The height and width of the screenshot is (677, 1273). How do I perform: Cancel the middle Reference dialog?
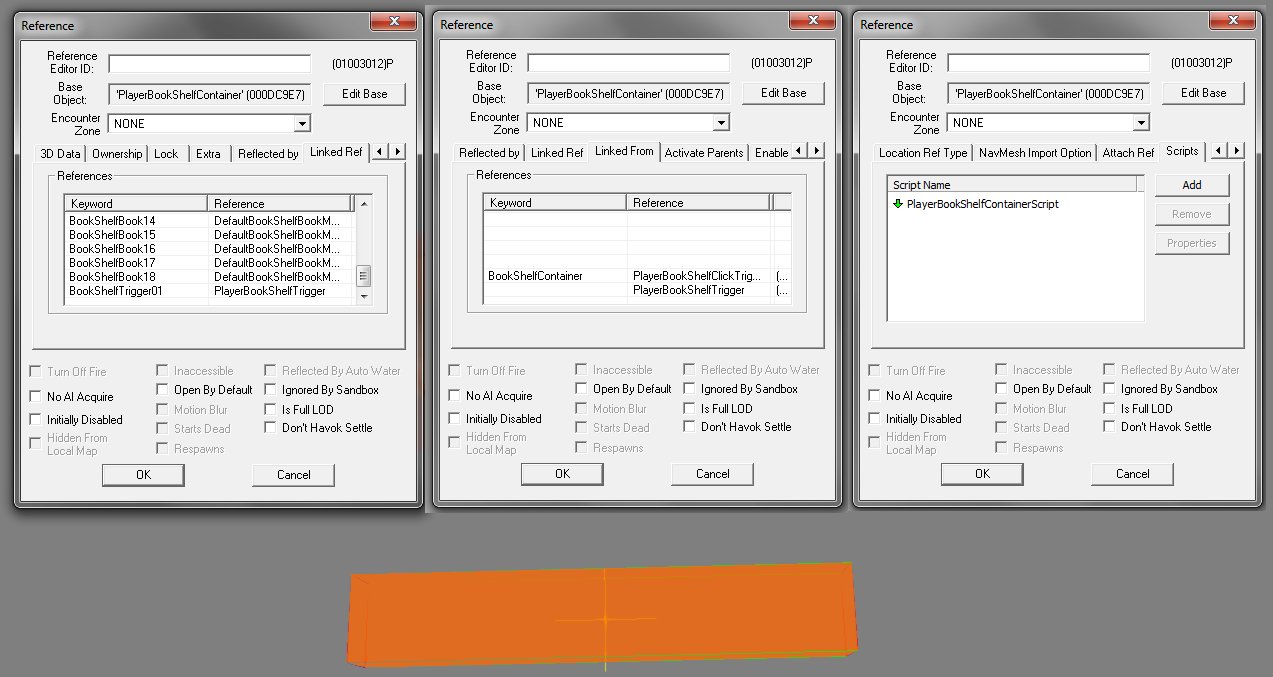click(712, 474)
